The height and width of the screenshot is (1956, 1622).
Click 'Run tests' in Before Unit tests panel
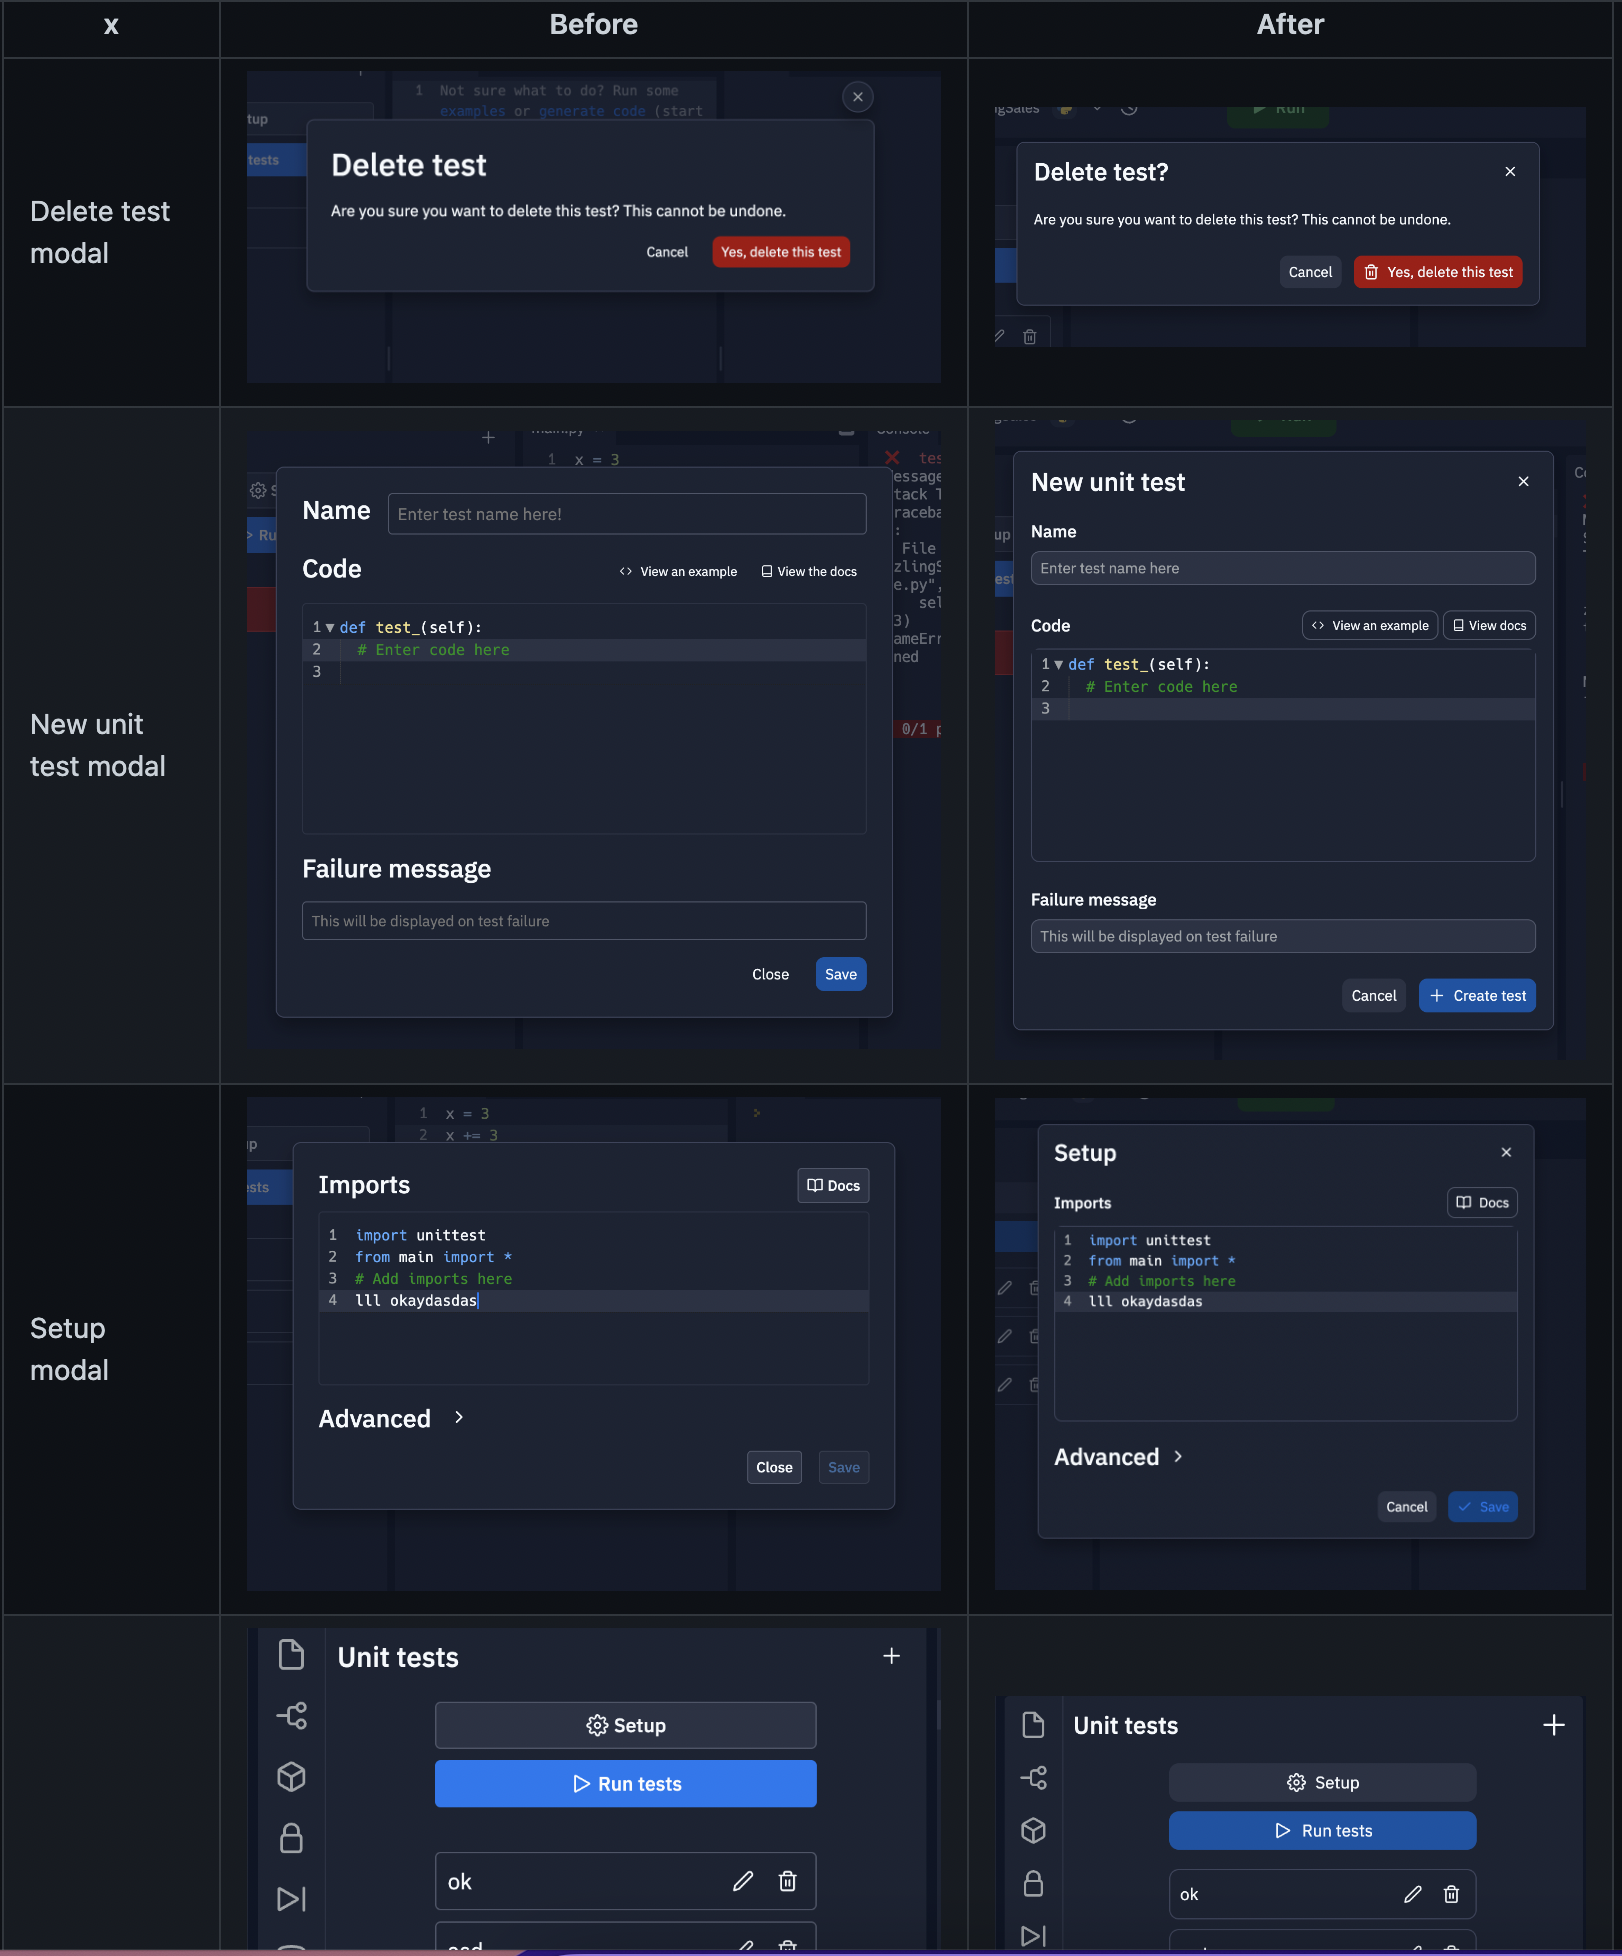click(x=626, y=1785)
